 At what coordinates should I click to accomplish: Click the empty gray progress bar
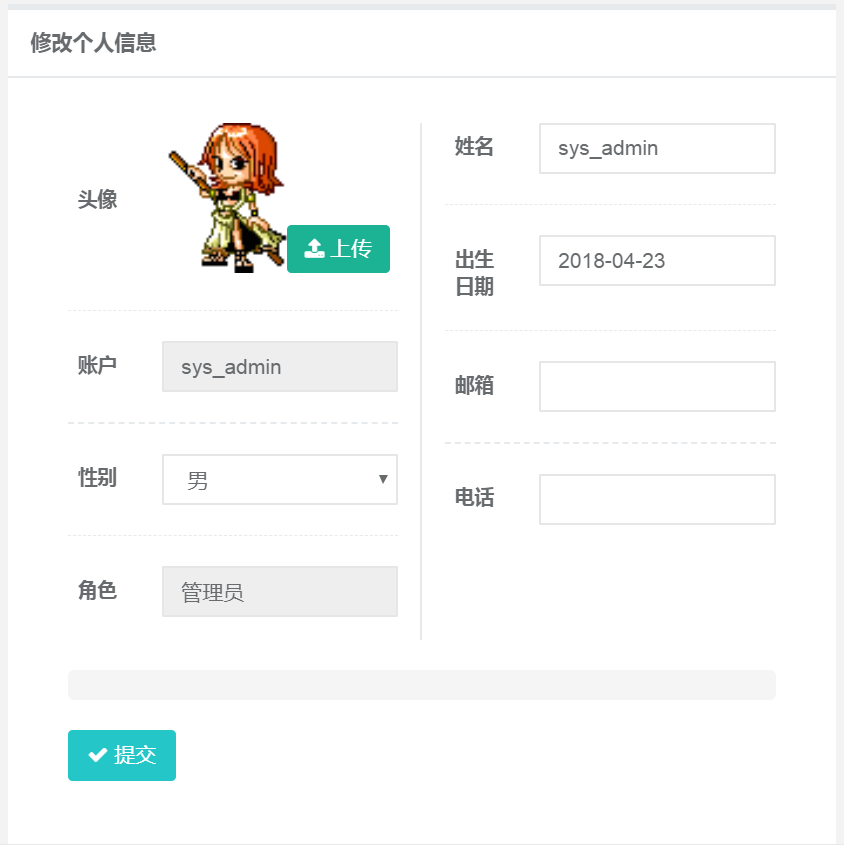(421, 685)
